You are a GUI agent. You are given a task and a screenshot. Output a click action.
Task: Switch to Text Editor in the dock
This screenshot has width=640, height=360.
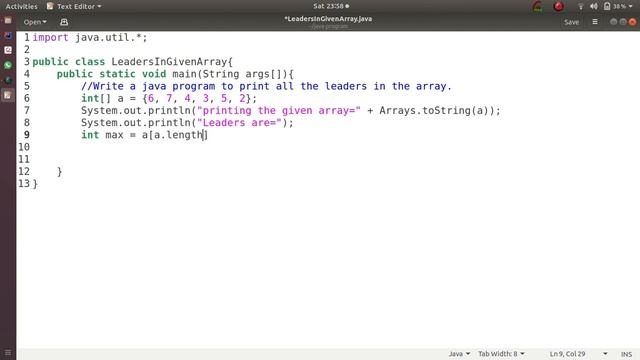pos(8,96)
